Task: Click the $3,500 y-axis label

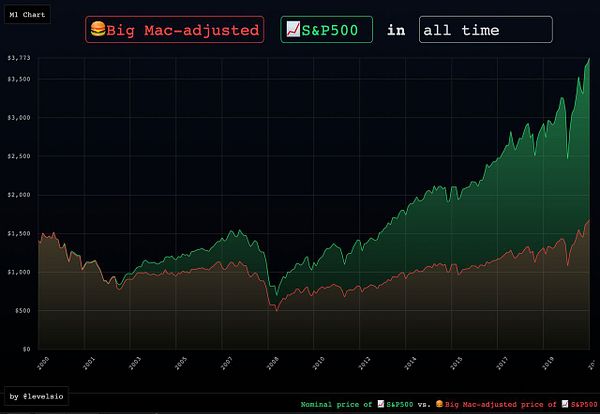Action: pyautogui.click(x=19, y=79)
